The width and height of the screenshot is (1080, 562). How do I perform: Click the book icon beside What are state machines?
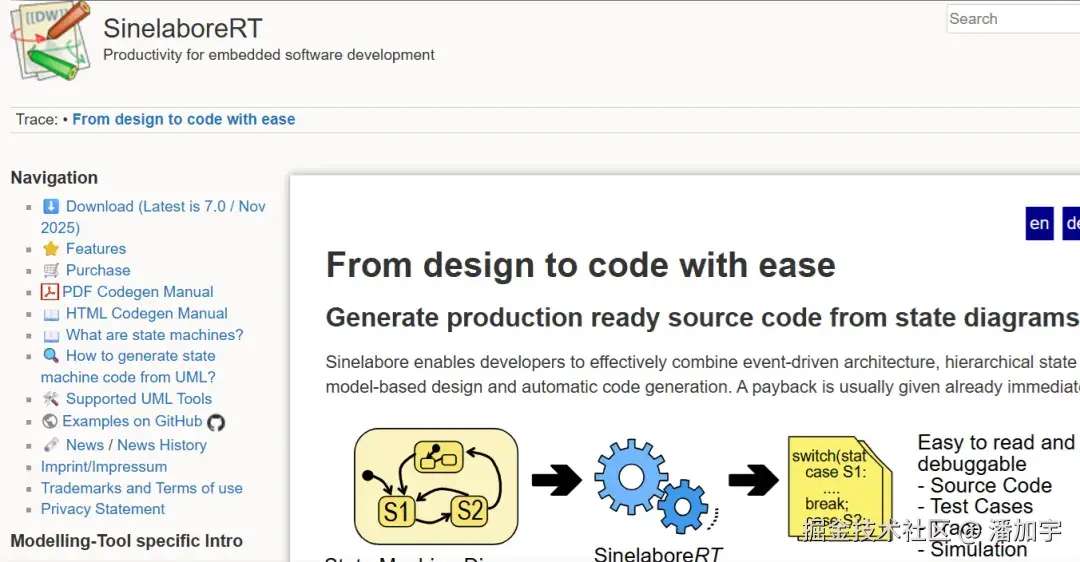(50, 335)
